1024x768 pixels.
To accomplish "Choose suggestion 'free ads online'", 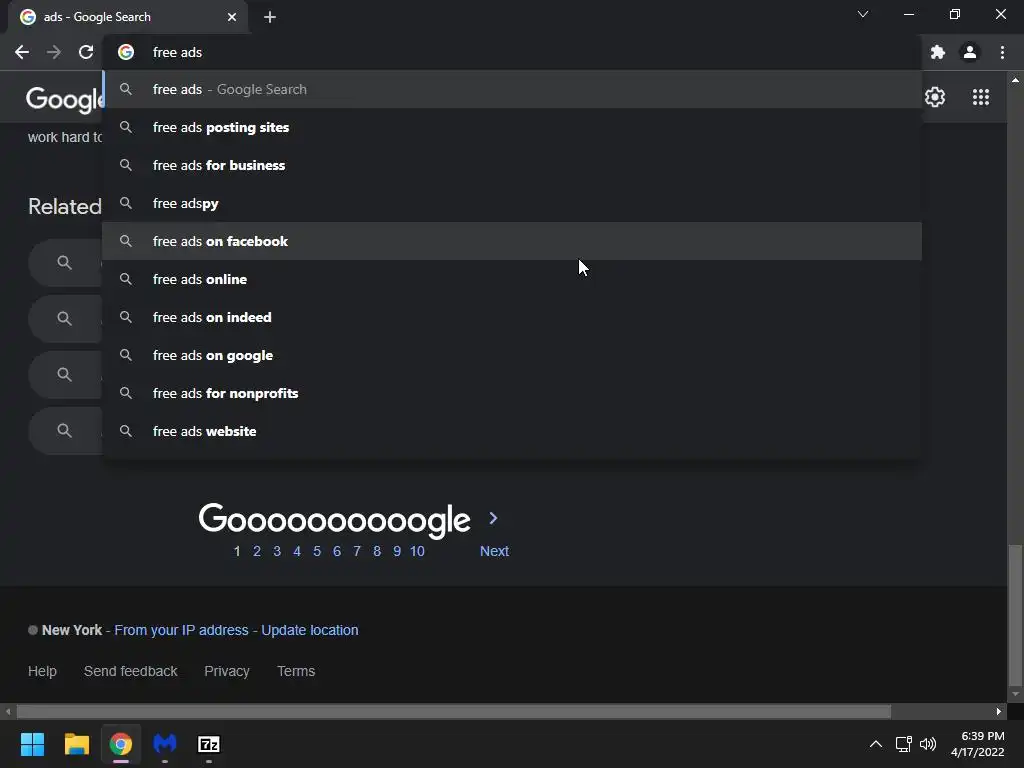I will click(512, 280).
